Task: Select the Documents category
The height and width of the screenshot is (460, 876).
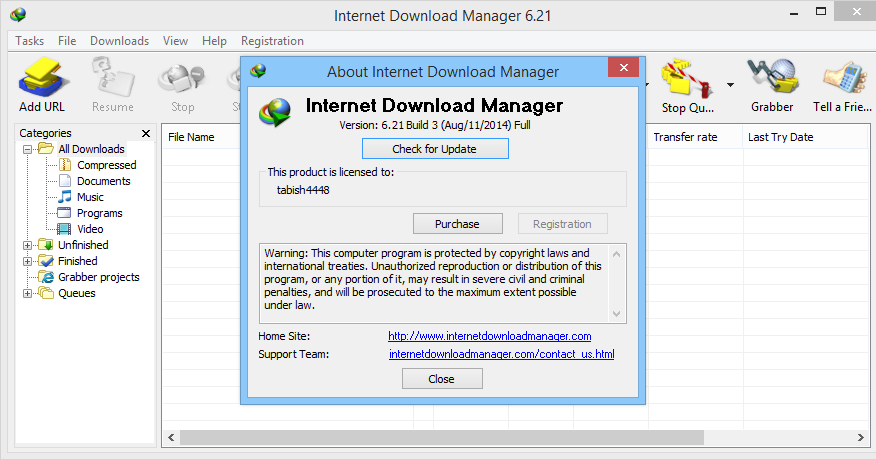Action: point(103,181)
